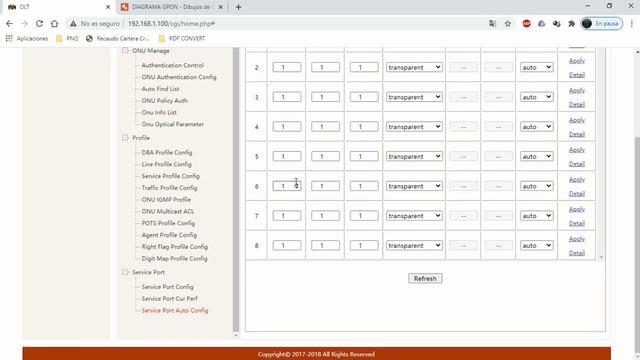Open Service Profile Config
The image size is (640, 360).
coord(170,176)
